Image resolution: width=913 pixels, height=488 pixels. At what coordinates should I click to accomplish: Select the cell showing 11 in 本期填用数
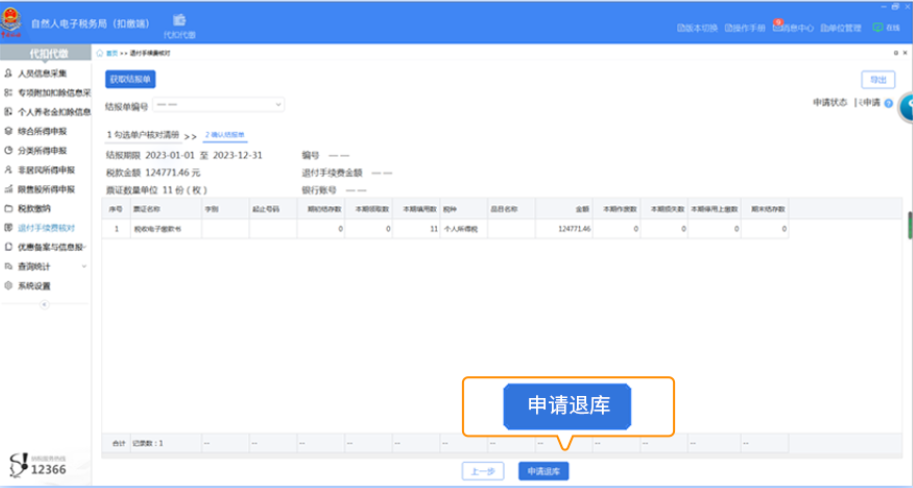pos(416,229)
